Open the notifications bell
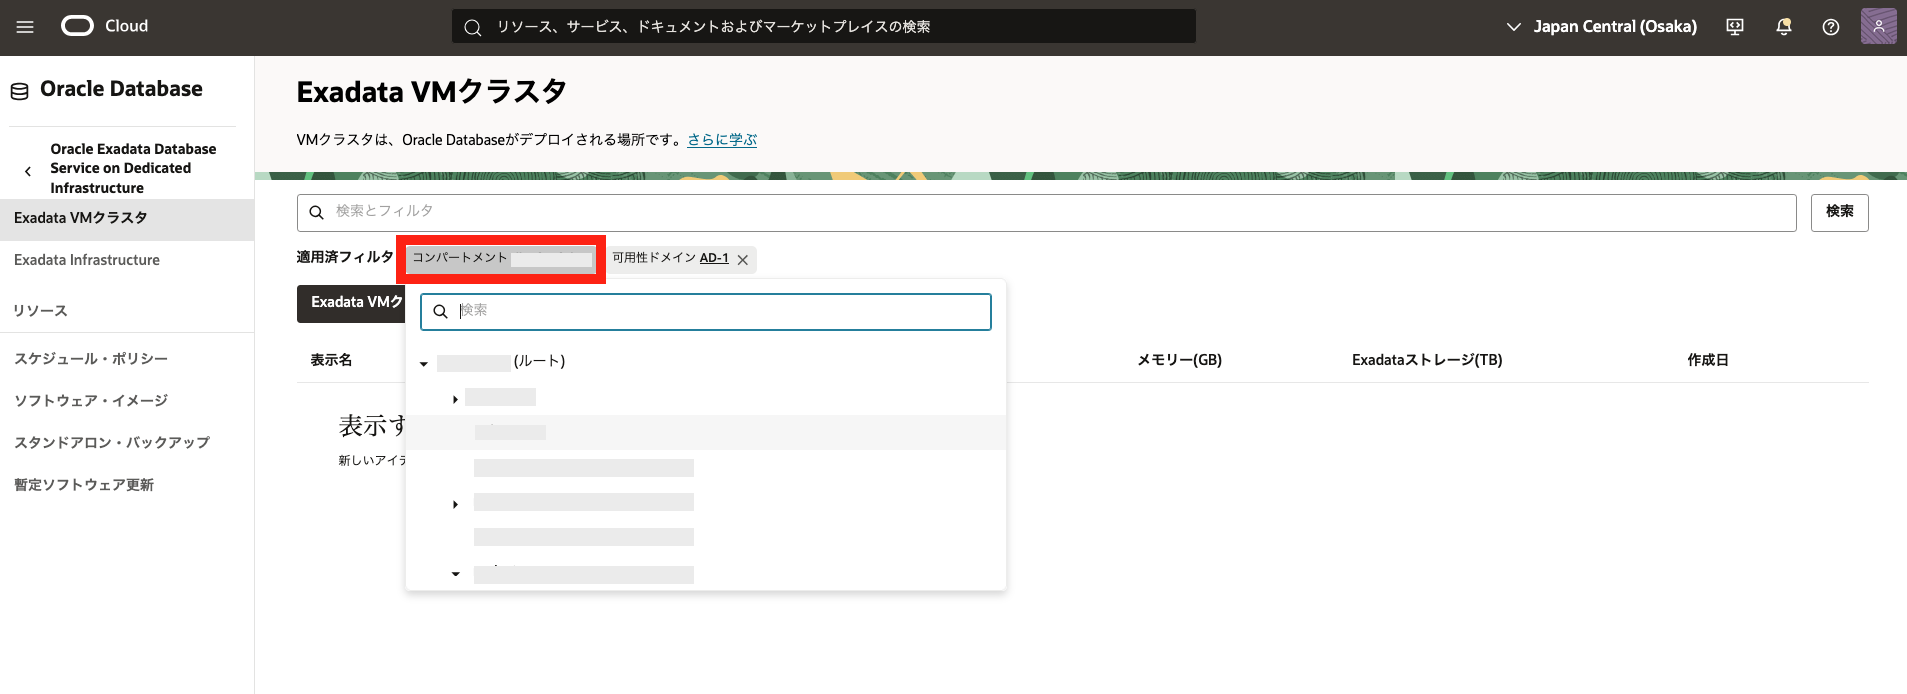Viewport: 1907px width, 694px height. [1783, 27]
